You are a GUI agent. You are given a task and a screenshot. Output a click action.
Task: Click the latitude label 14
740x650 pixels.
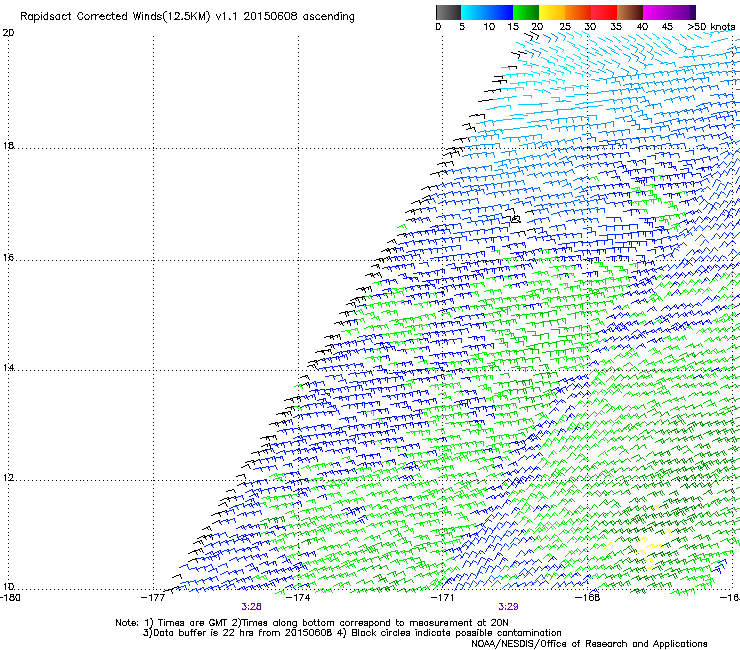tap(8, 368)
